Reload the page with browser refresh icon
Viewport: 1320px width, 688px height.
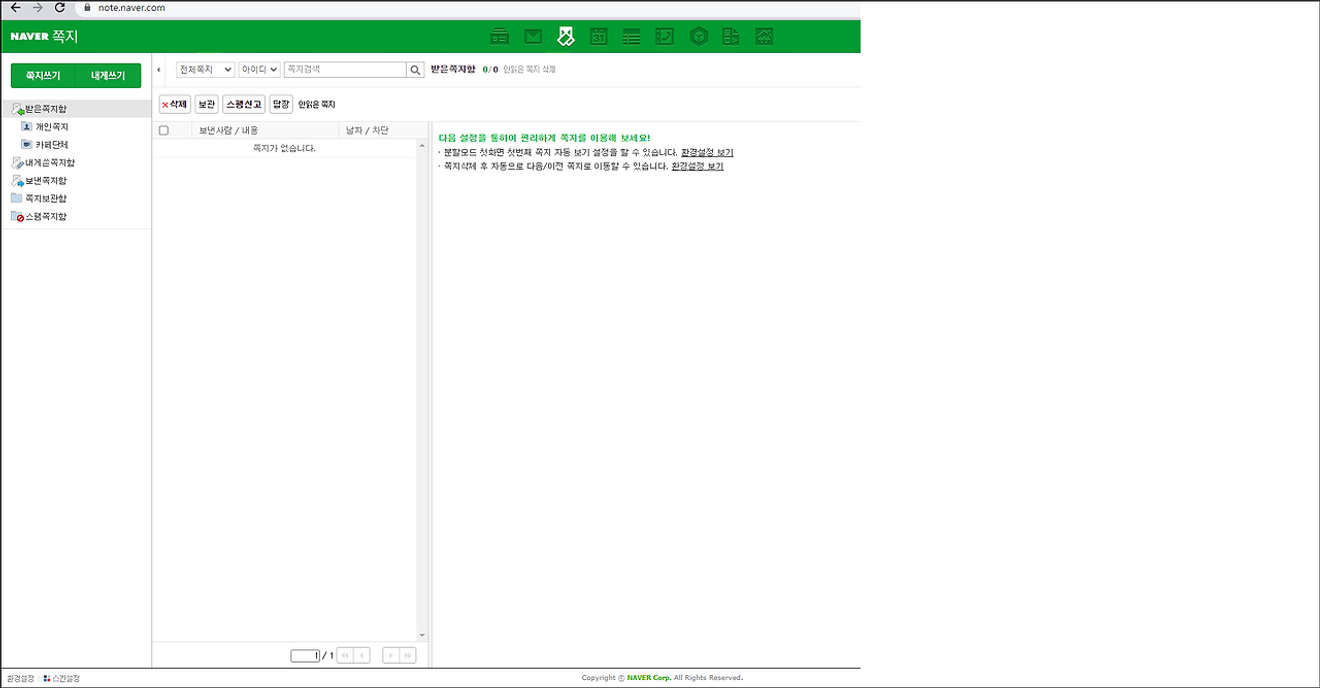[59, 7]
